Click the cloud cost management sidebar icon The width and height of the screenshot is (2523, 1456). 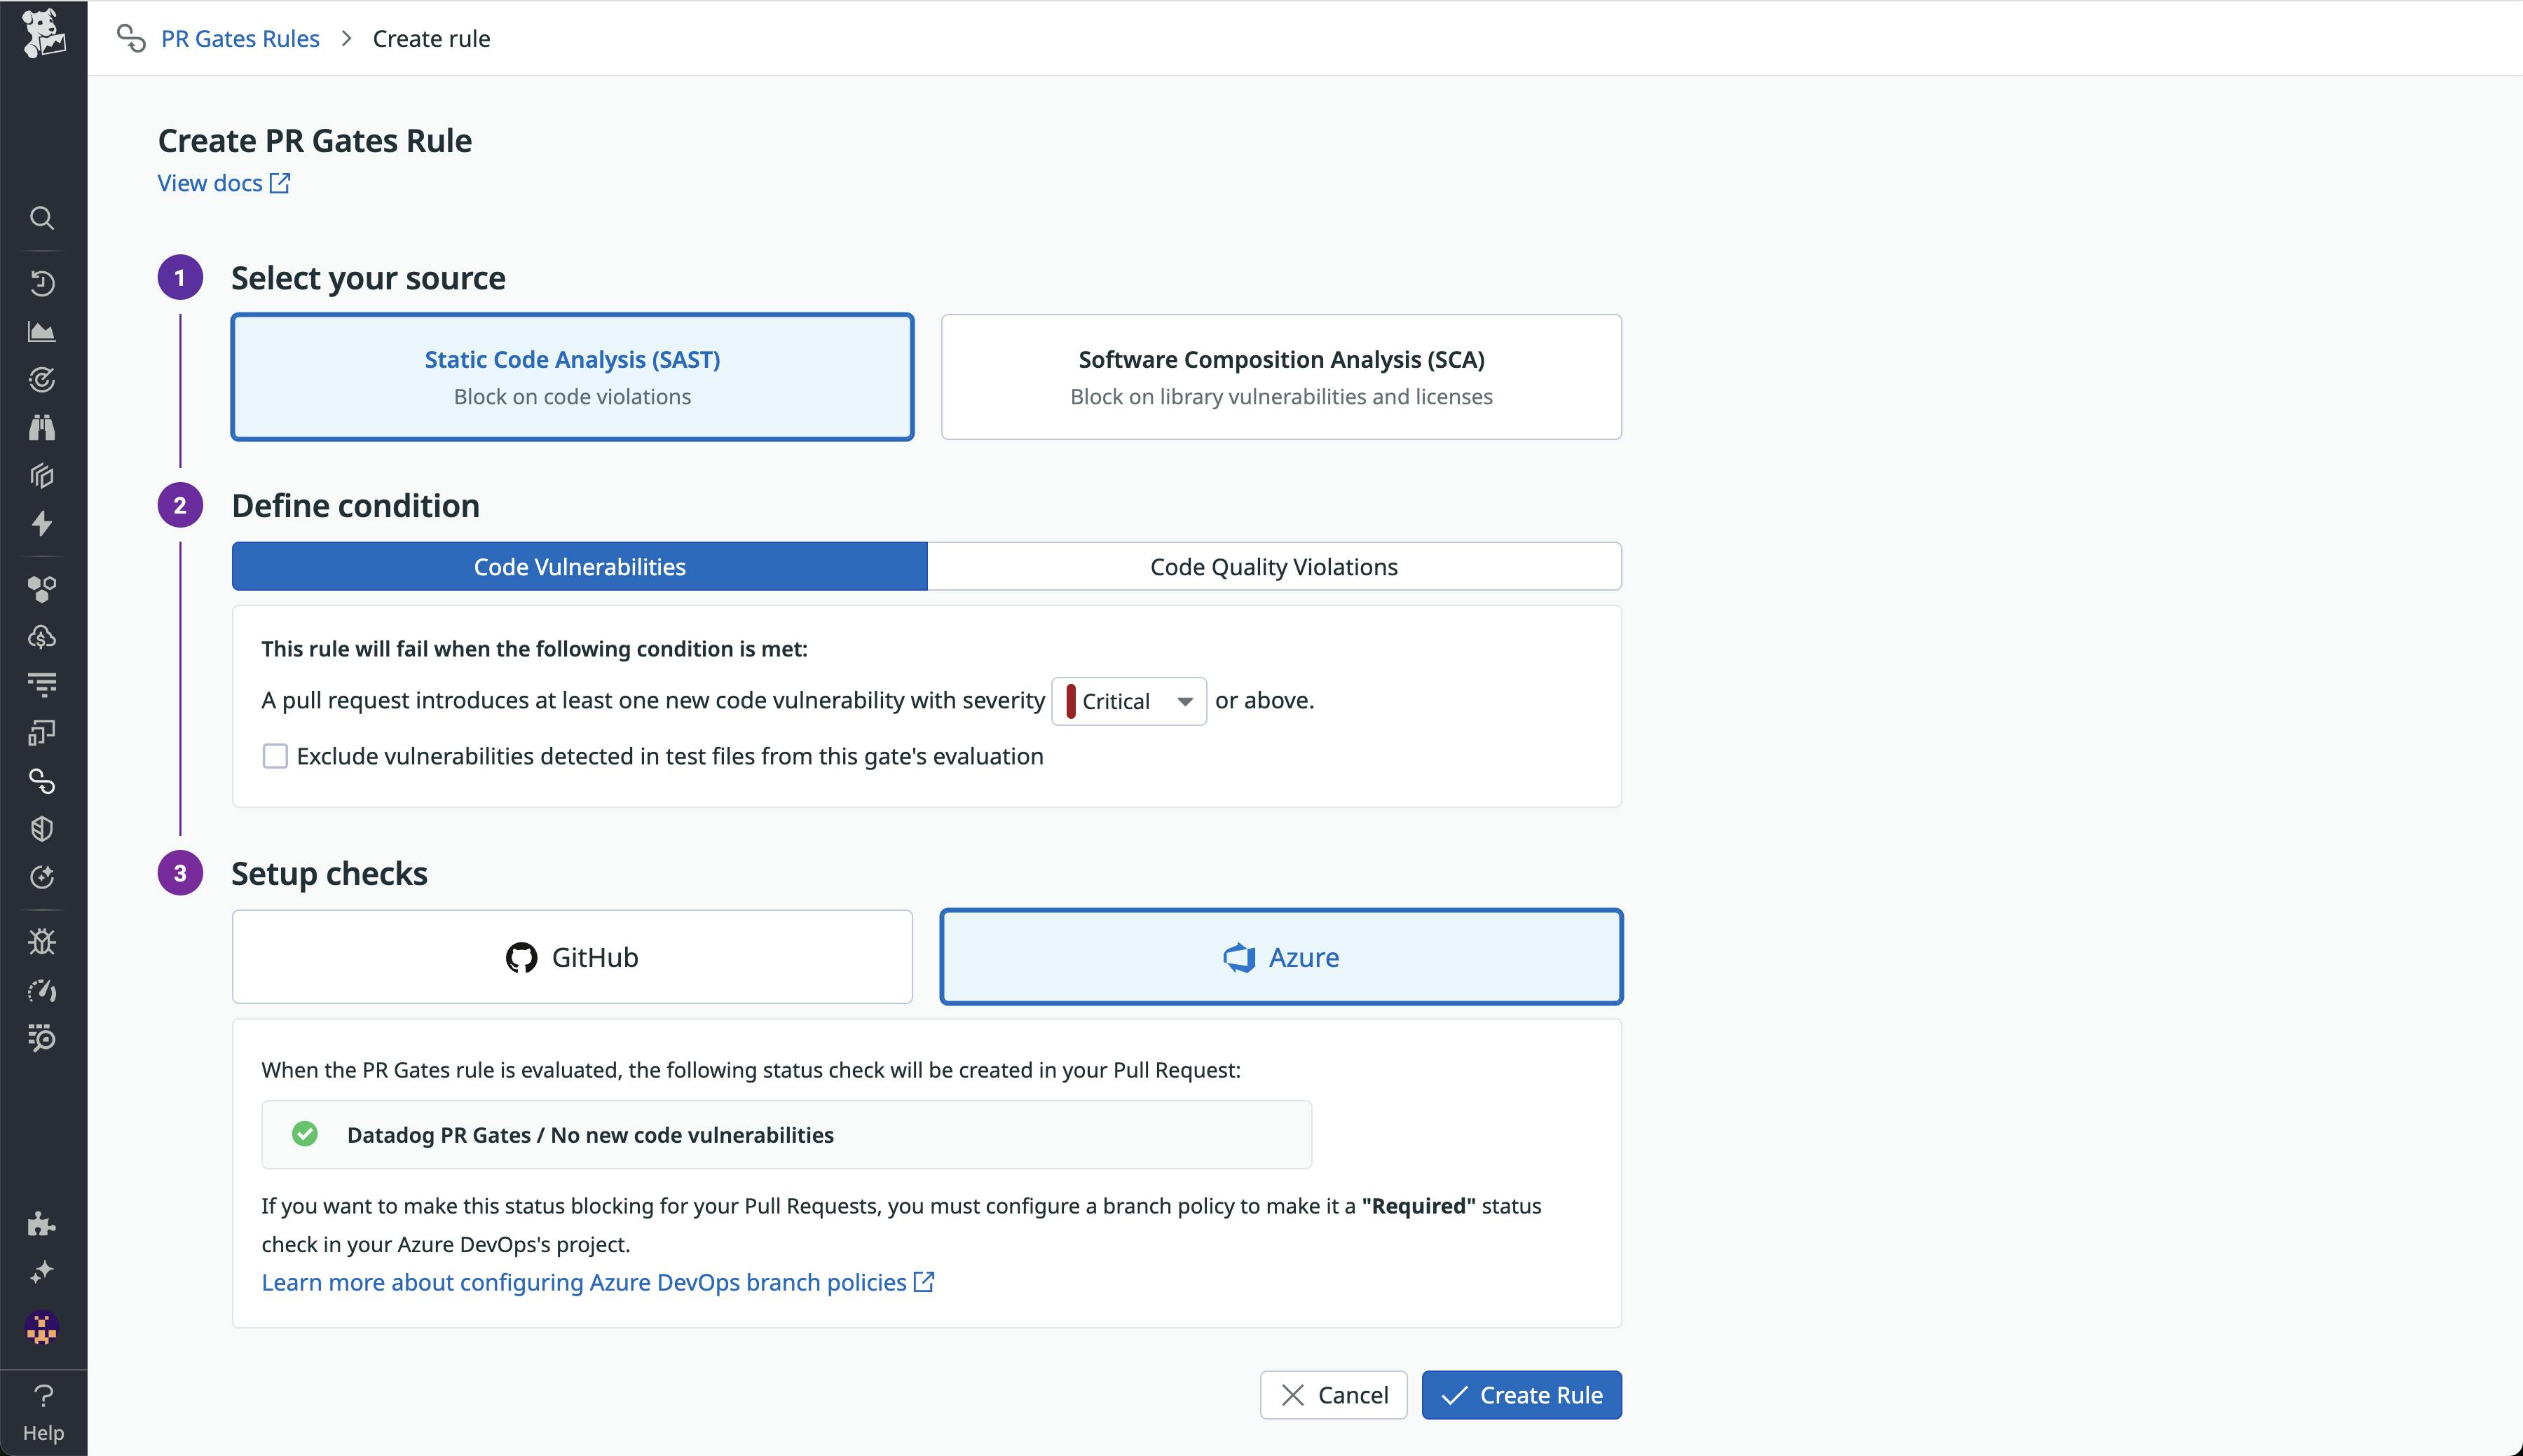click(42, 637)
